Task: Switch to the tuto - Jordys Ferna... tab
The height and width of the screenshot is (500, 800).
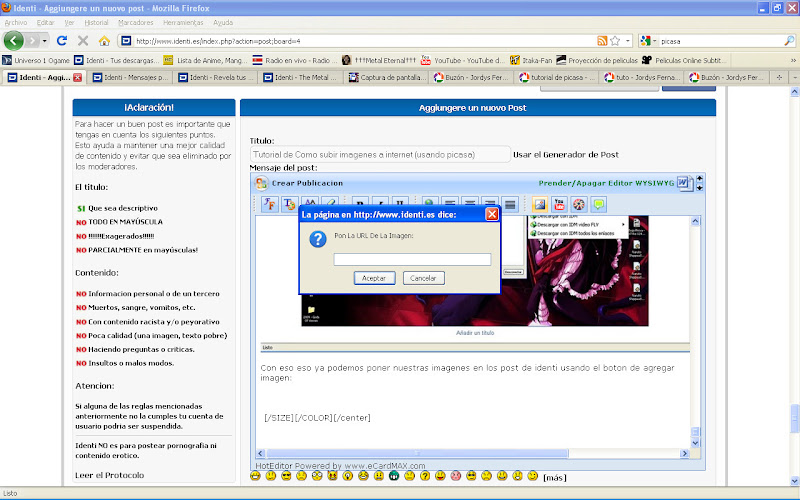Action: (x=643, y=78)
